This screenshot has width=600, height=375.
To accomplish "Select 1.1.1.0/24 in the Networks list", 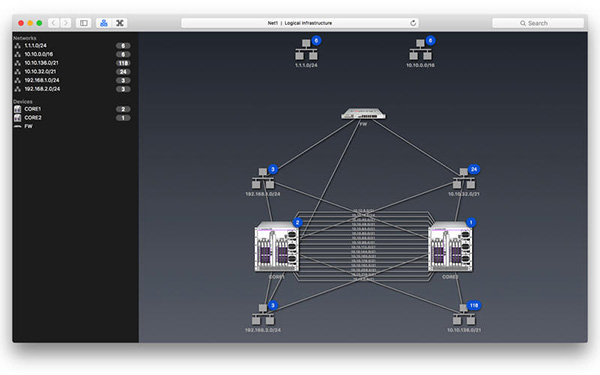I will point(72,46).
